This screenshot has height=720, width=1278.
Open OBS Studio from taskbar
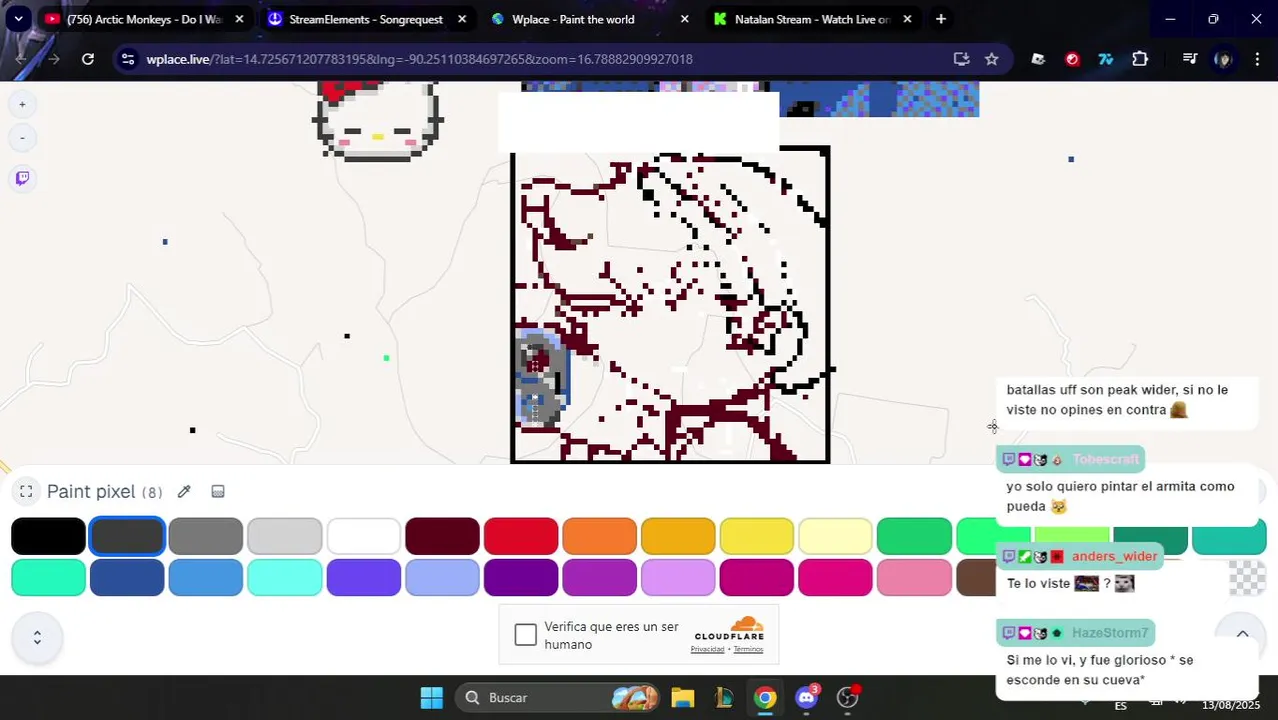[x=848, y=698]
